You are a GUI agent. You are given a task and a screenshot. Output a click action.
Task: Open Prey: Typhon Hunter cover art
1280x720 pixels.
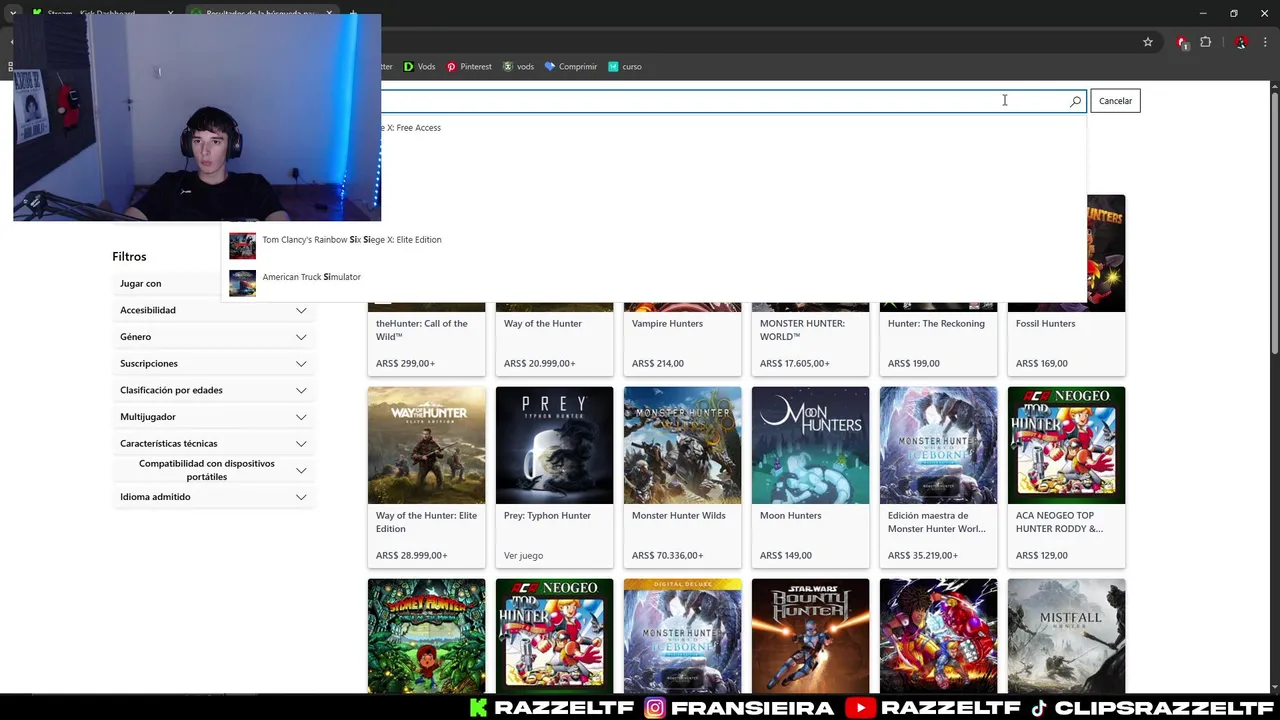(x=554, y=445)
